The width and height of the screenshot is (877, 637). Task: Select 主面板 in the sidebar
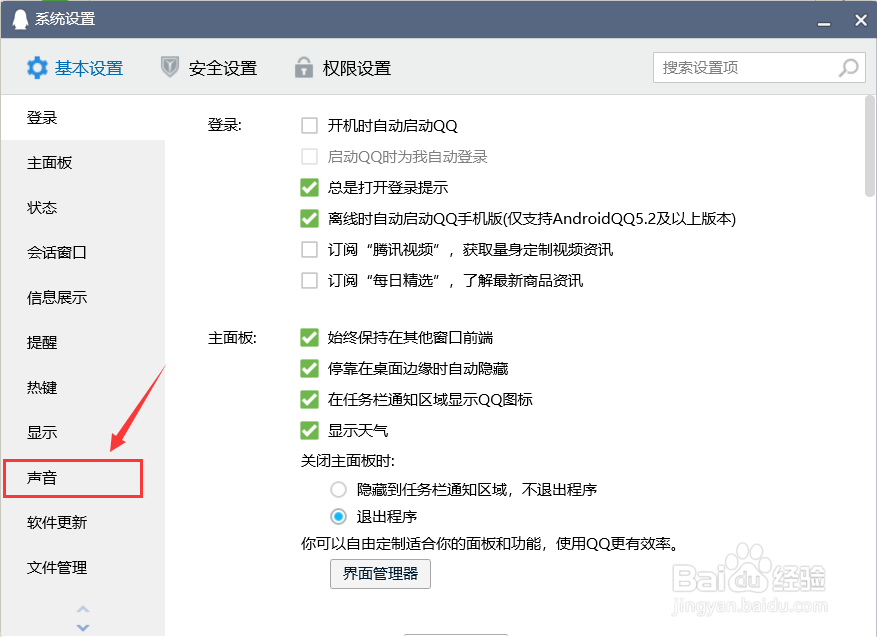[x=83, y=163]
